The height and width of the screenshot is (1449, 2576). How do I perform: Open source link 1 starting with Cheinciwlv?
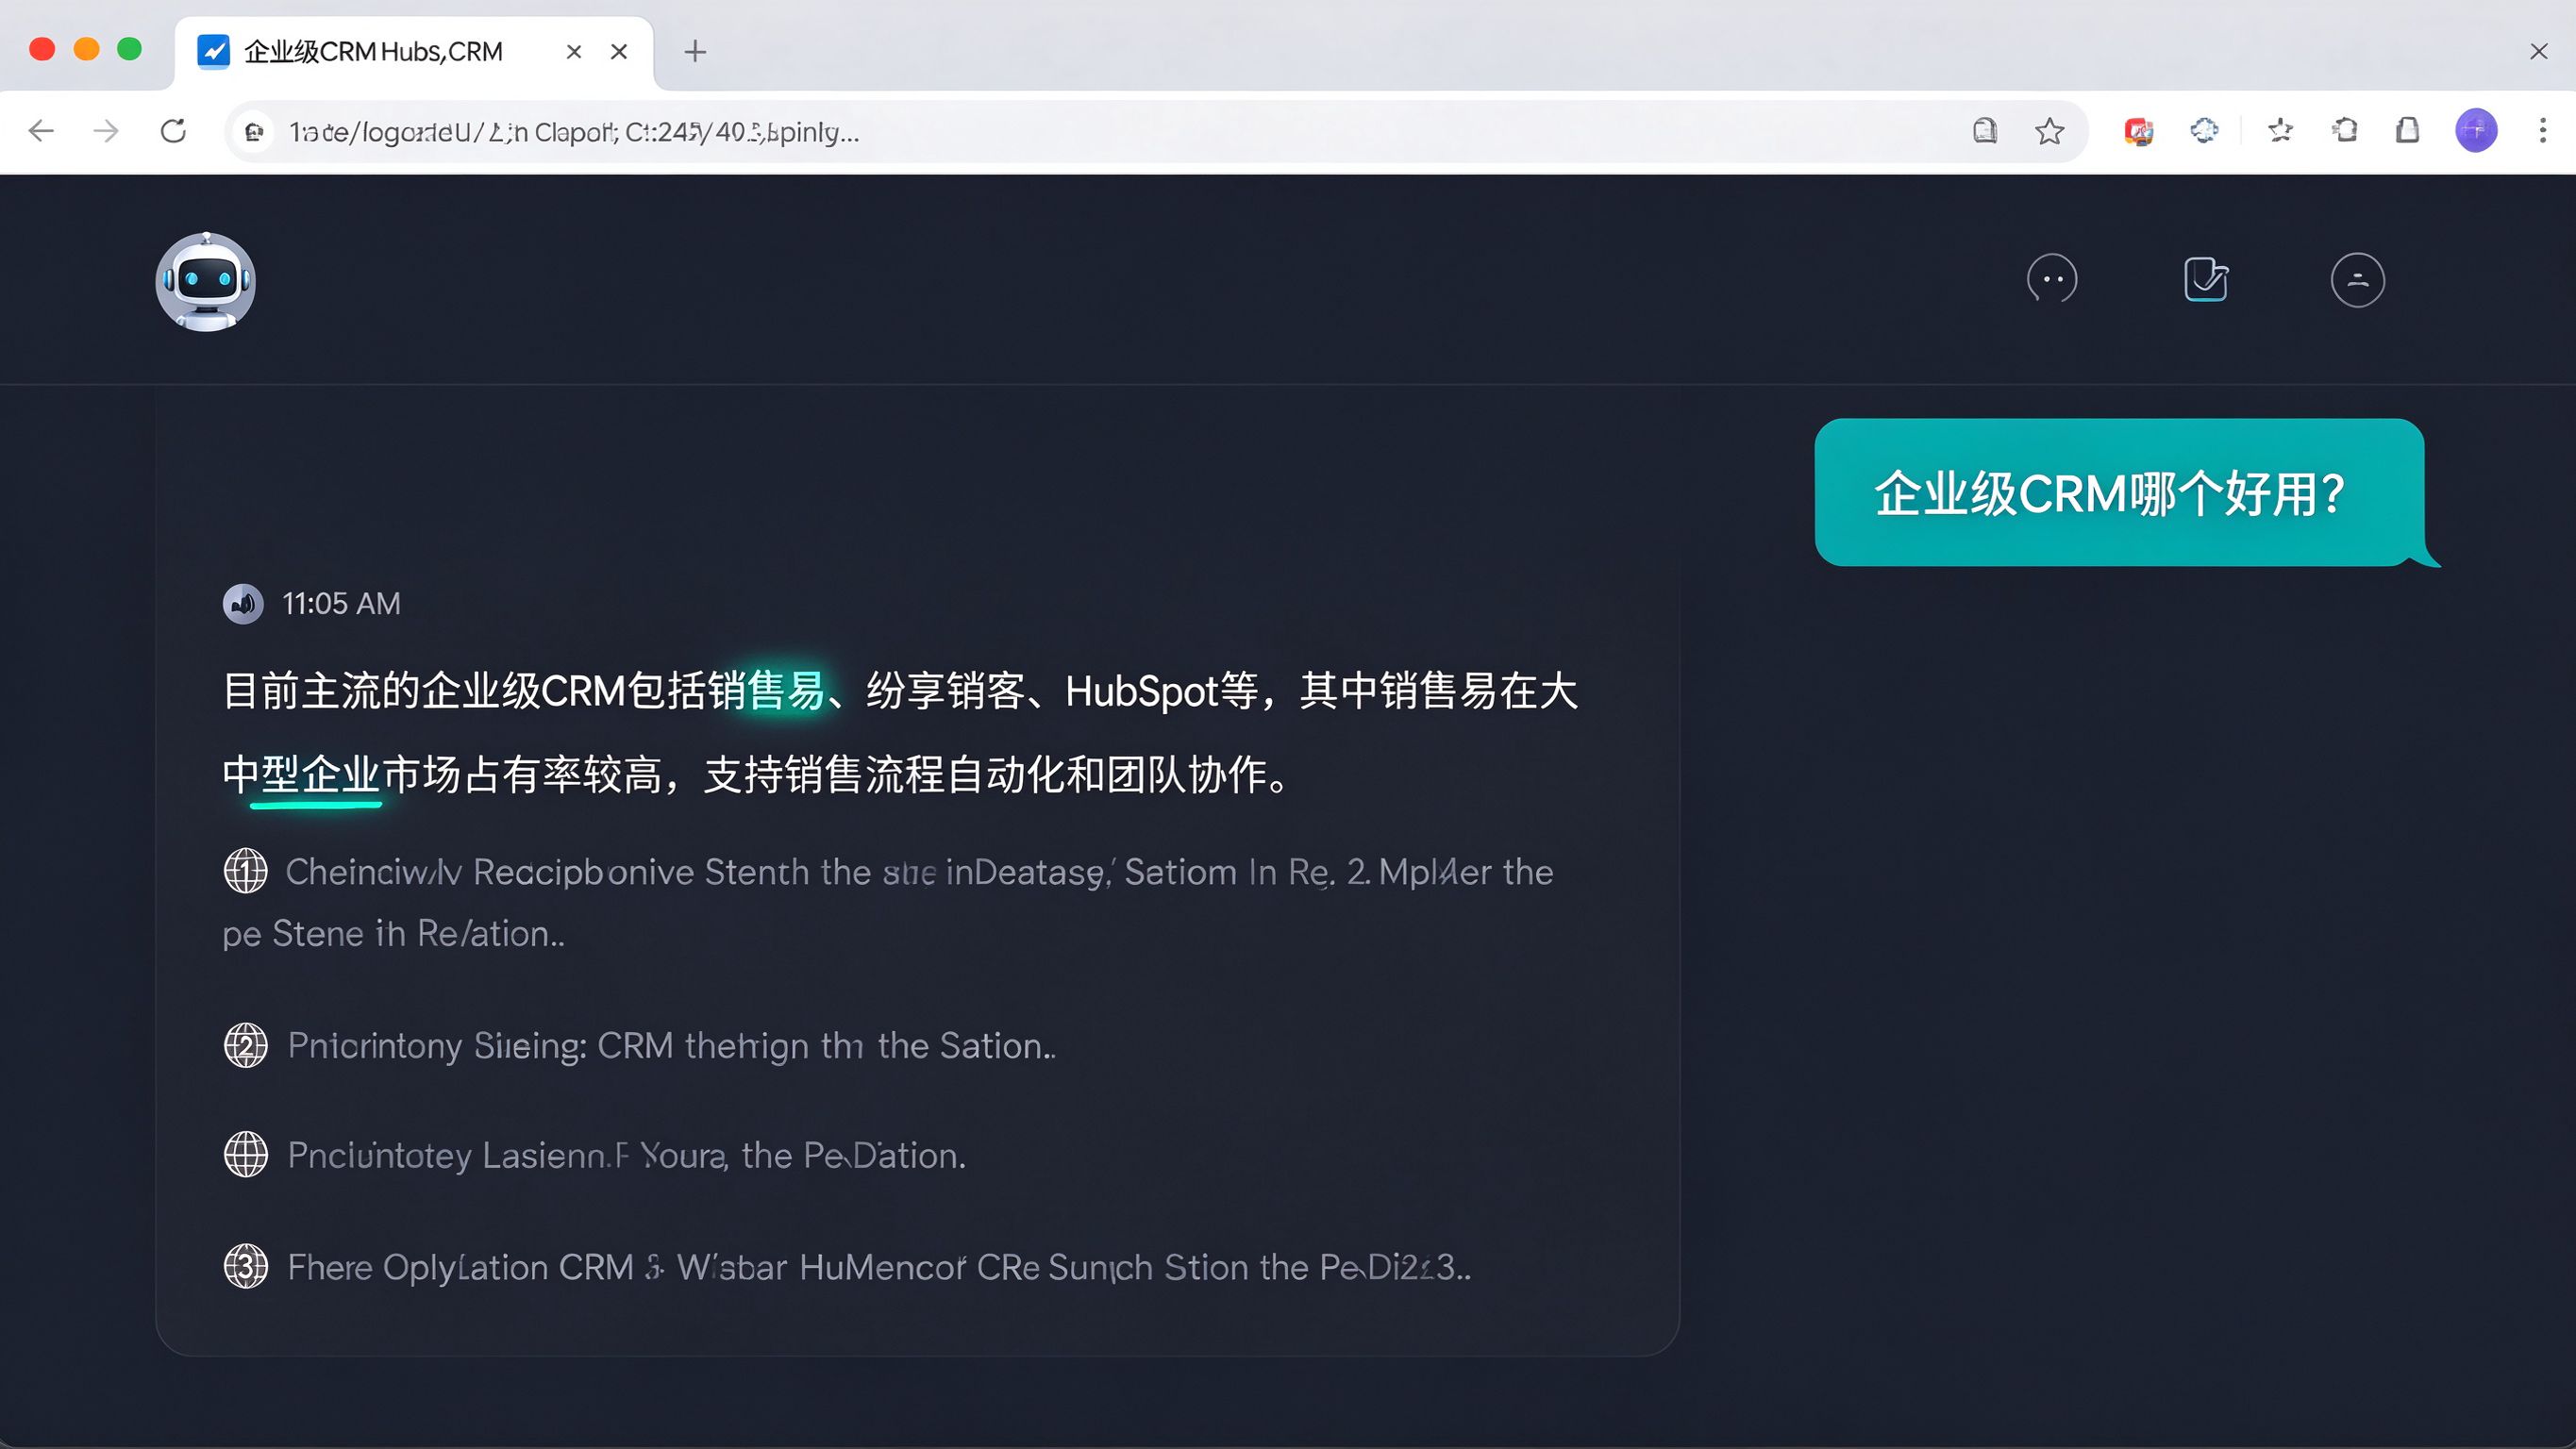coord(888,902)
